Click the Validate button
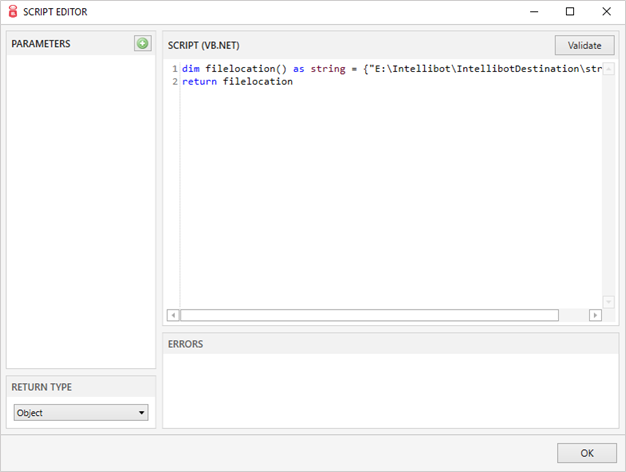The image size is (626, 472). tap(584, 46)
